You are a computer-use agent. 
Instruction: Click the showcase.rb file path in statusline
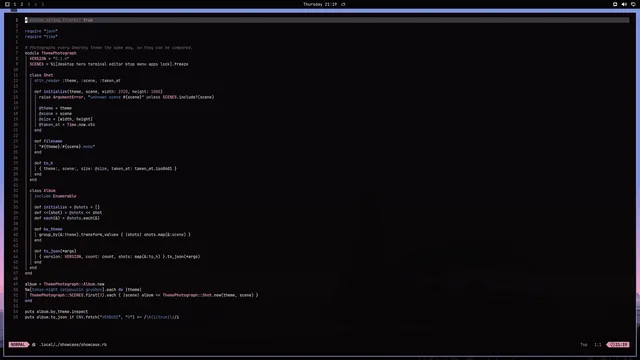[x=73, y=344]
